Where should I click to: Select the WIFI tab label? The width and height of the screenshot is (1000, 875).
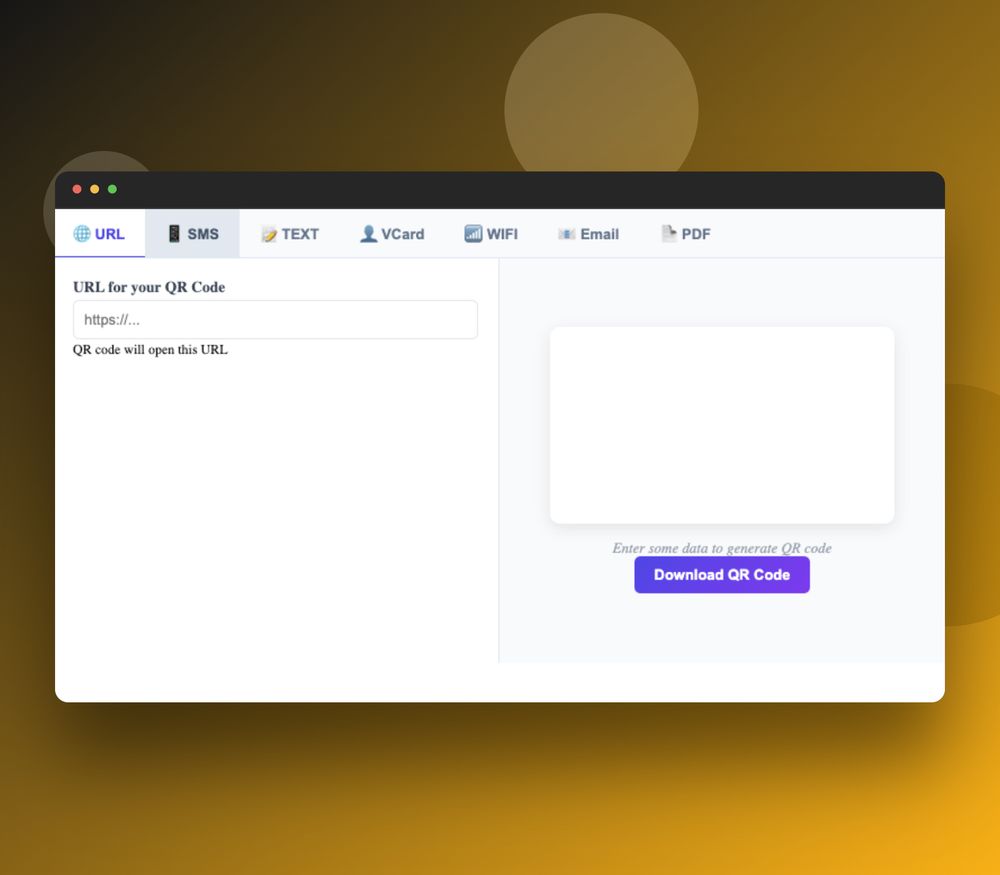click(x=502, y=234)
